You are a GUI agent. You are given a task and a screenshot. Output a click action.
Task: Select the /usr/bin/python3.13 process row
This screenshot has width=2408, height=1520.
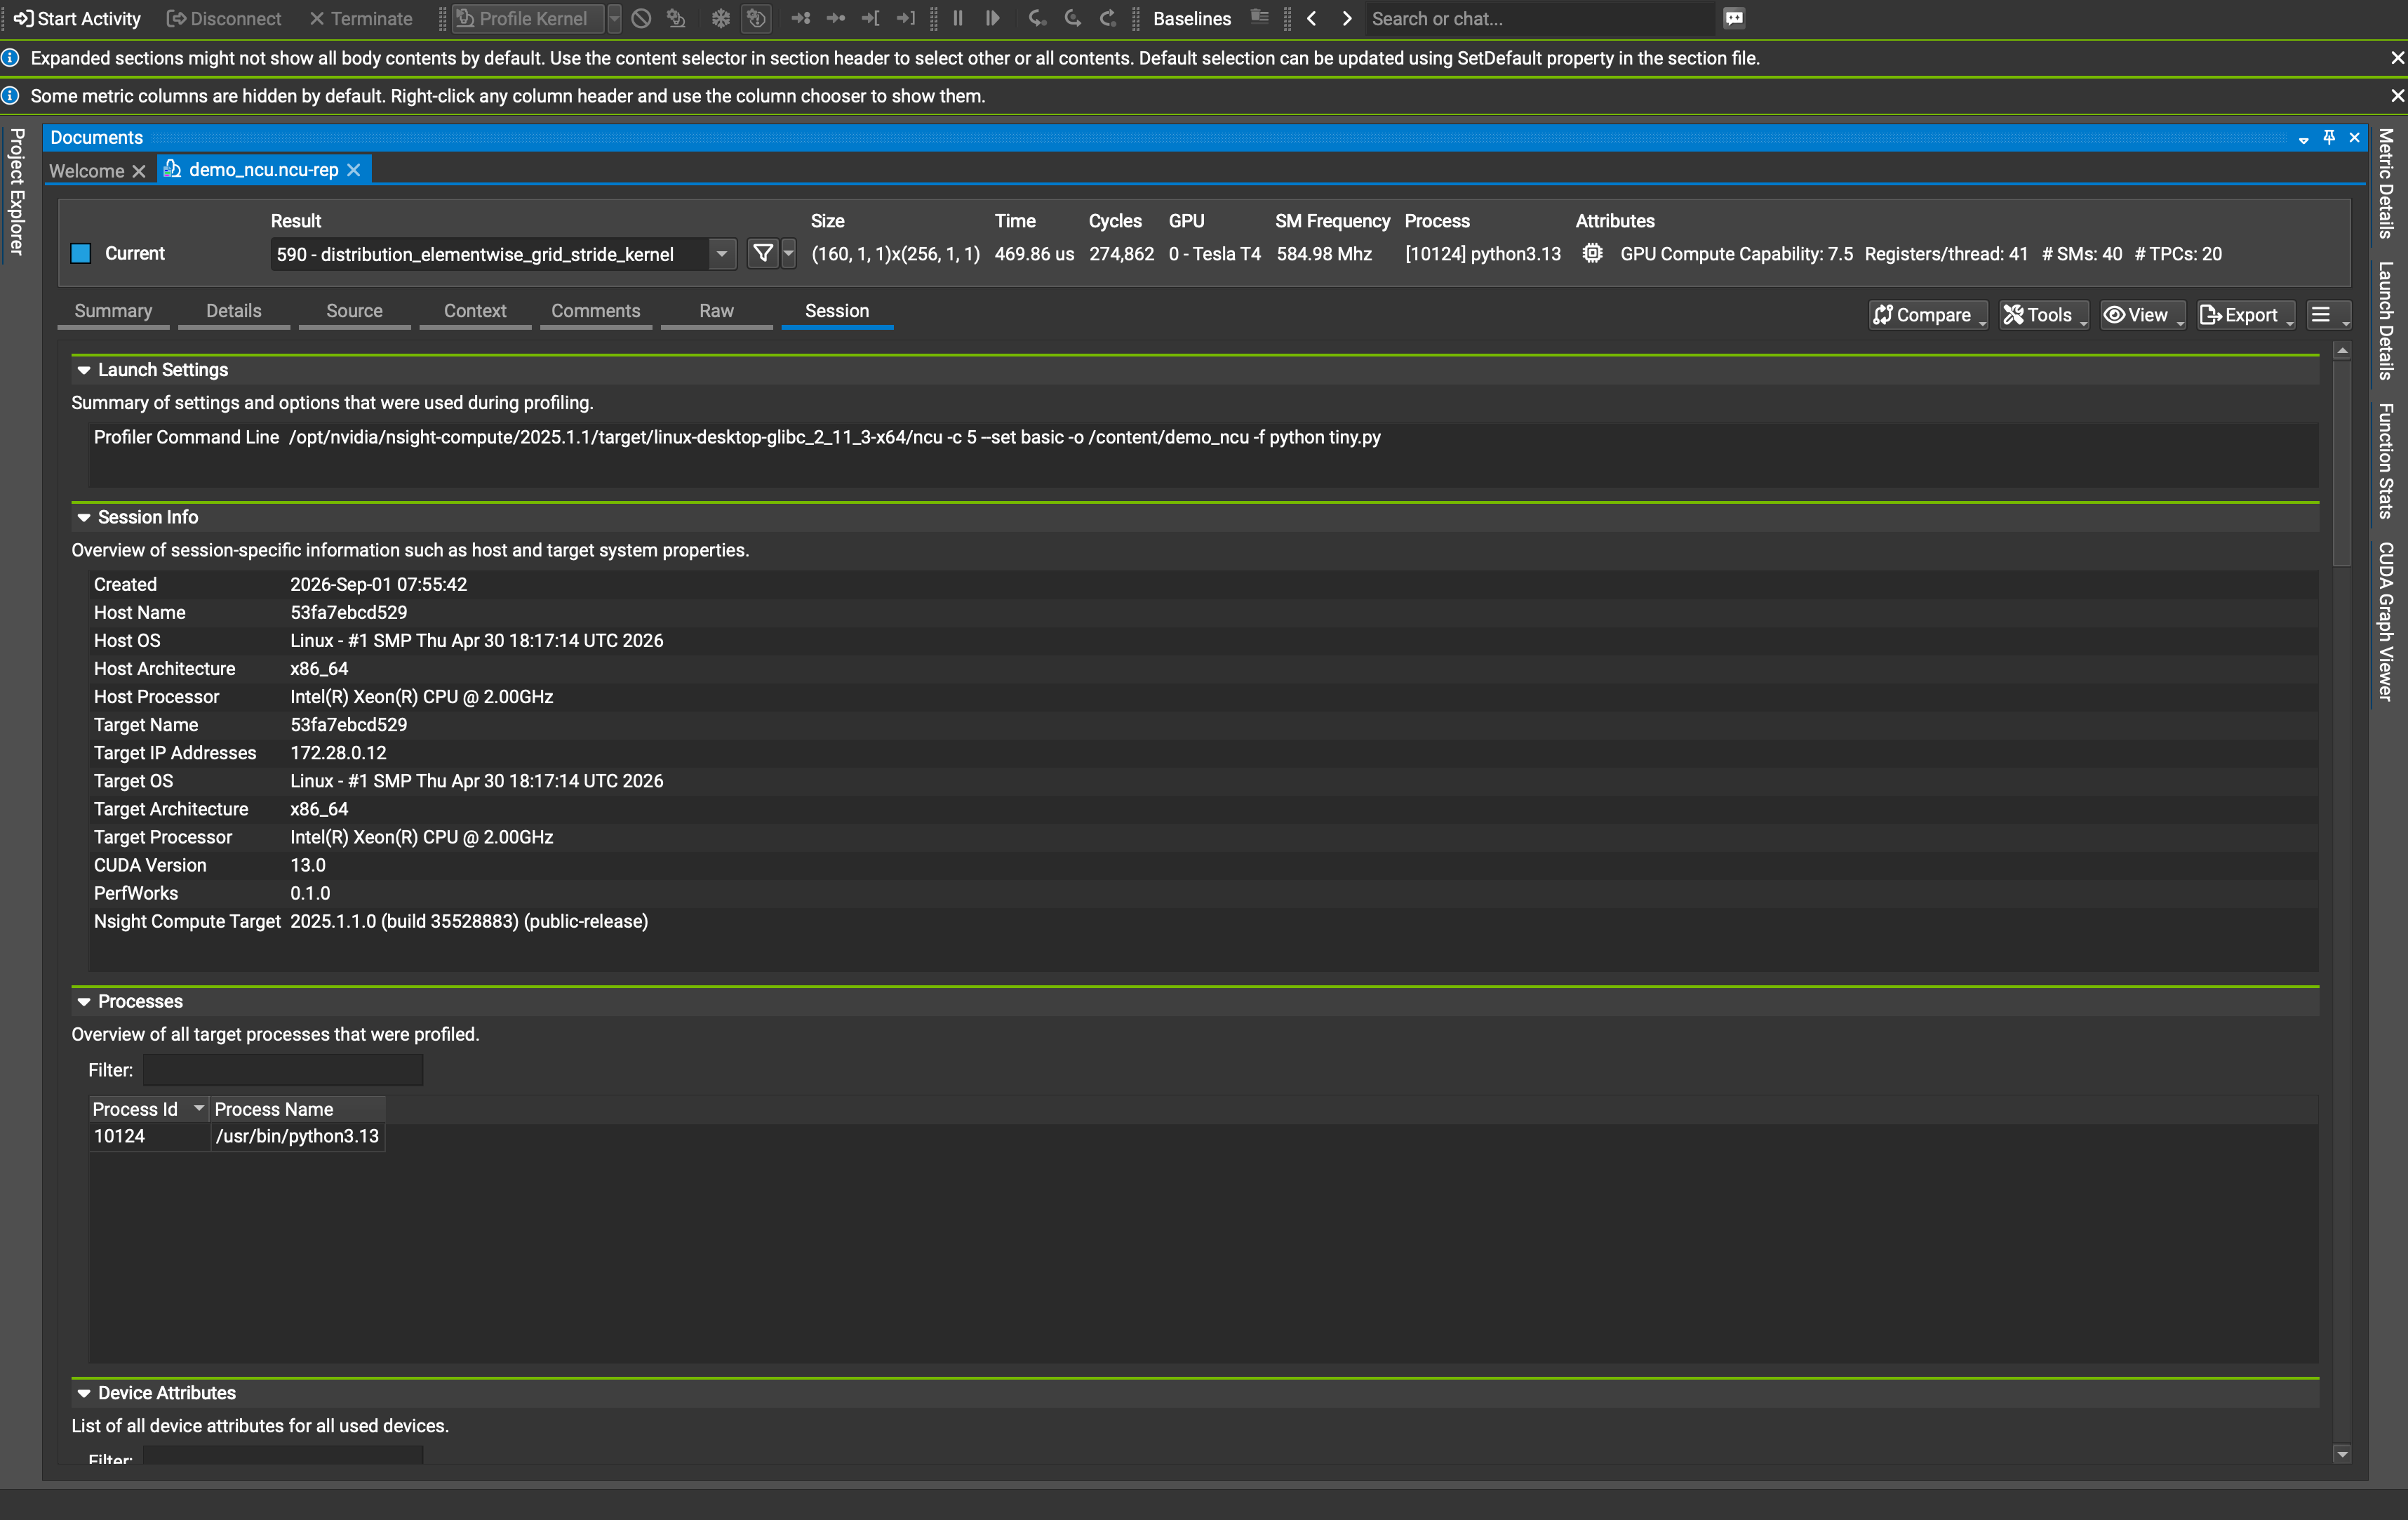point(237,1136)
